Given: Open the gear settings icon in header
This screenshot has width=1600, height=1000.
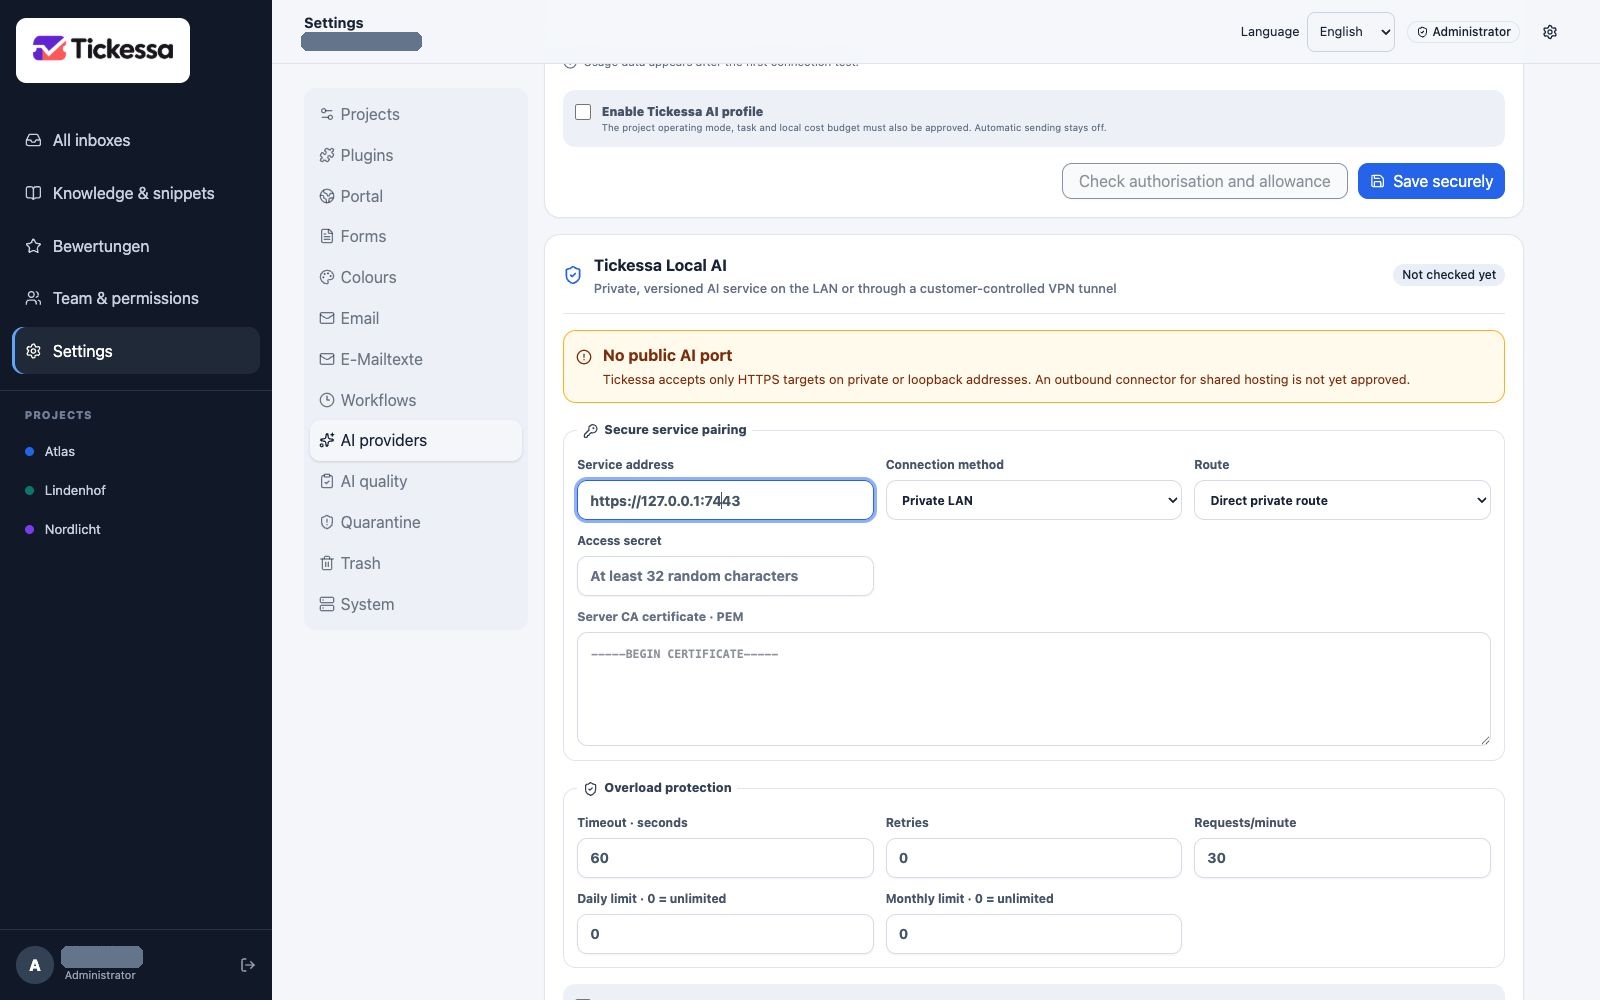Looking at the screenshot, I should point(1550,32).
